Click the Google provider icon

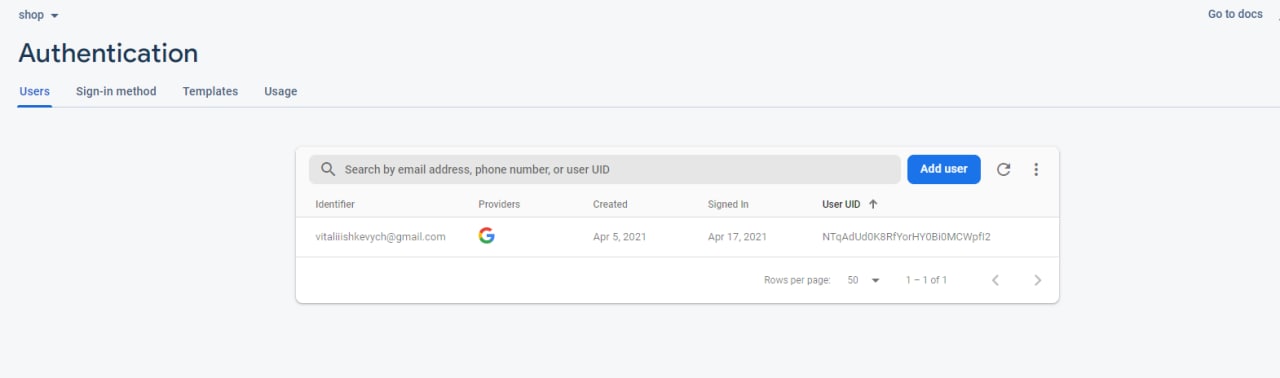486,236
